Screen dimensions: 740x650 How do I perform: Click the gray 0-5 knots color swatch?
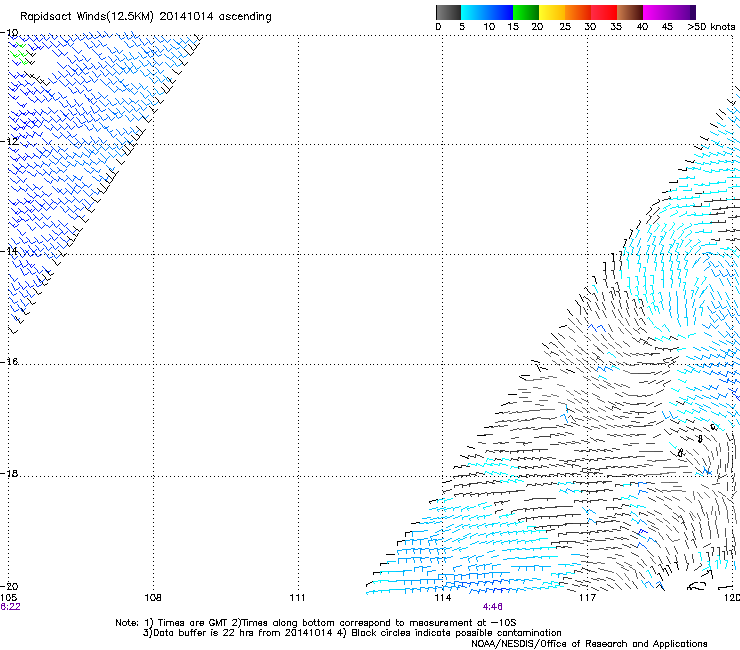click(448, 12)
